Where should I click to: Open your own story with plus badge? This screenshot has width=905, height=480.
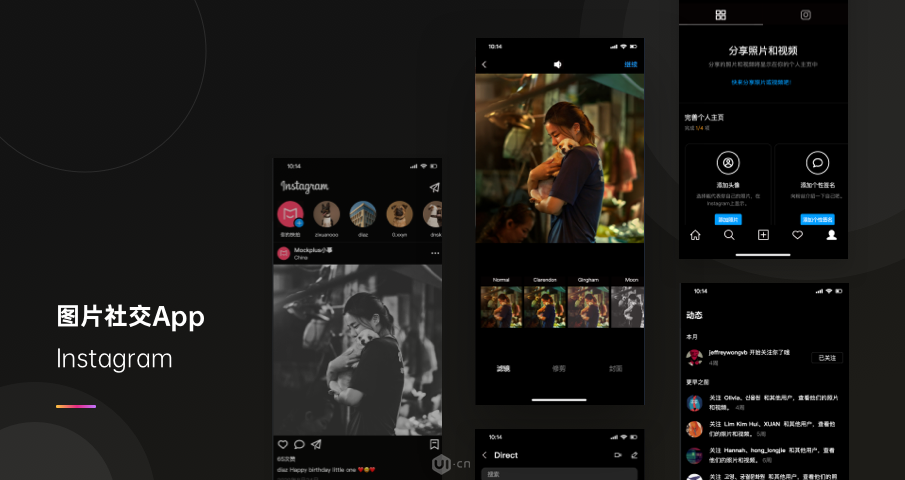[290, 214]
